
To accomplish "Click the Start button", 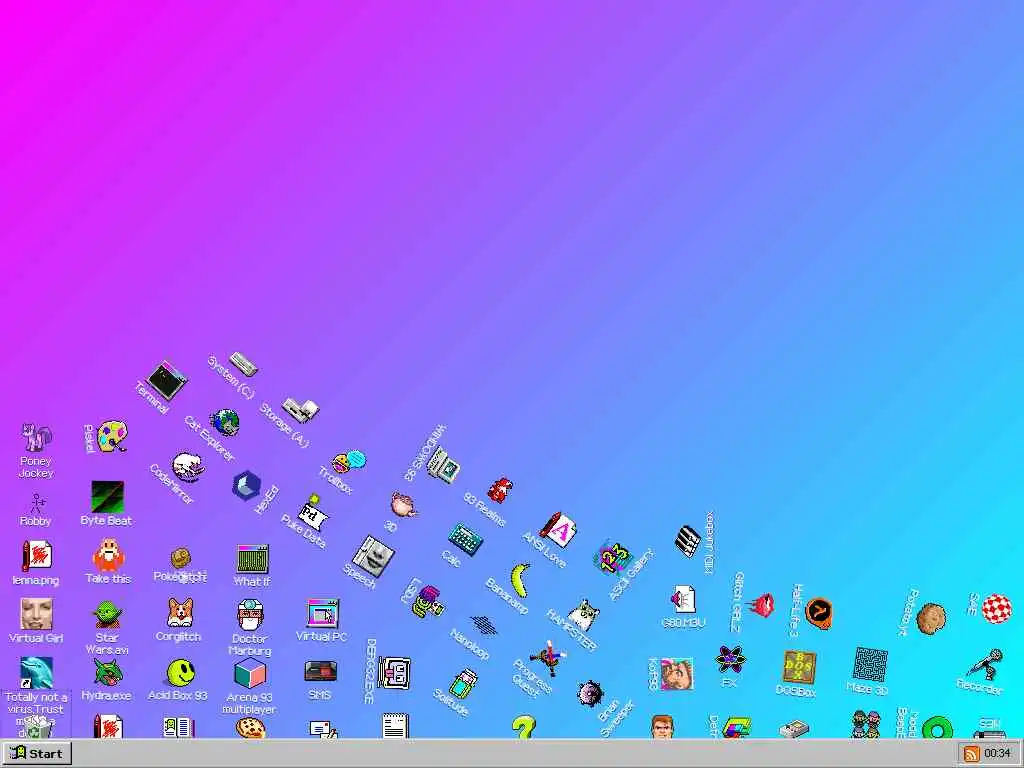I will 37,754.
